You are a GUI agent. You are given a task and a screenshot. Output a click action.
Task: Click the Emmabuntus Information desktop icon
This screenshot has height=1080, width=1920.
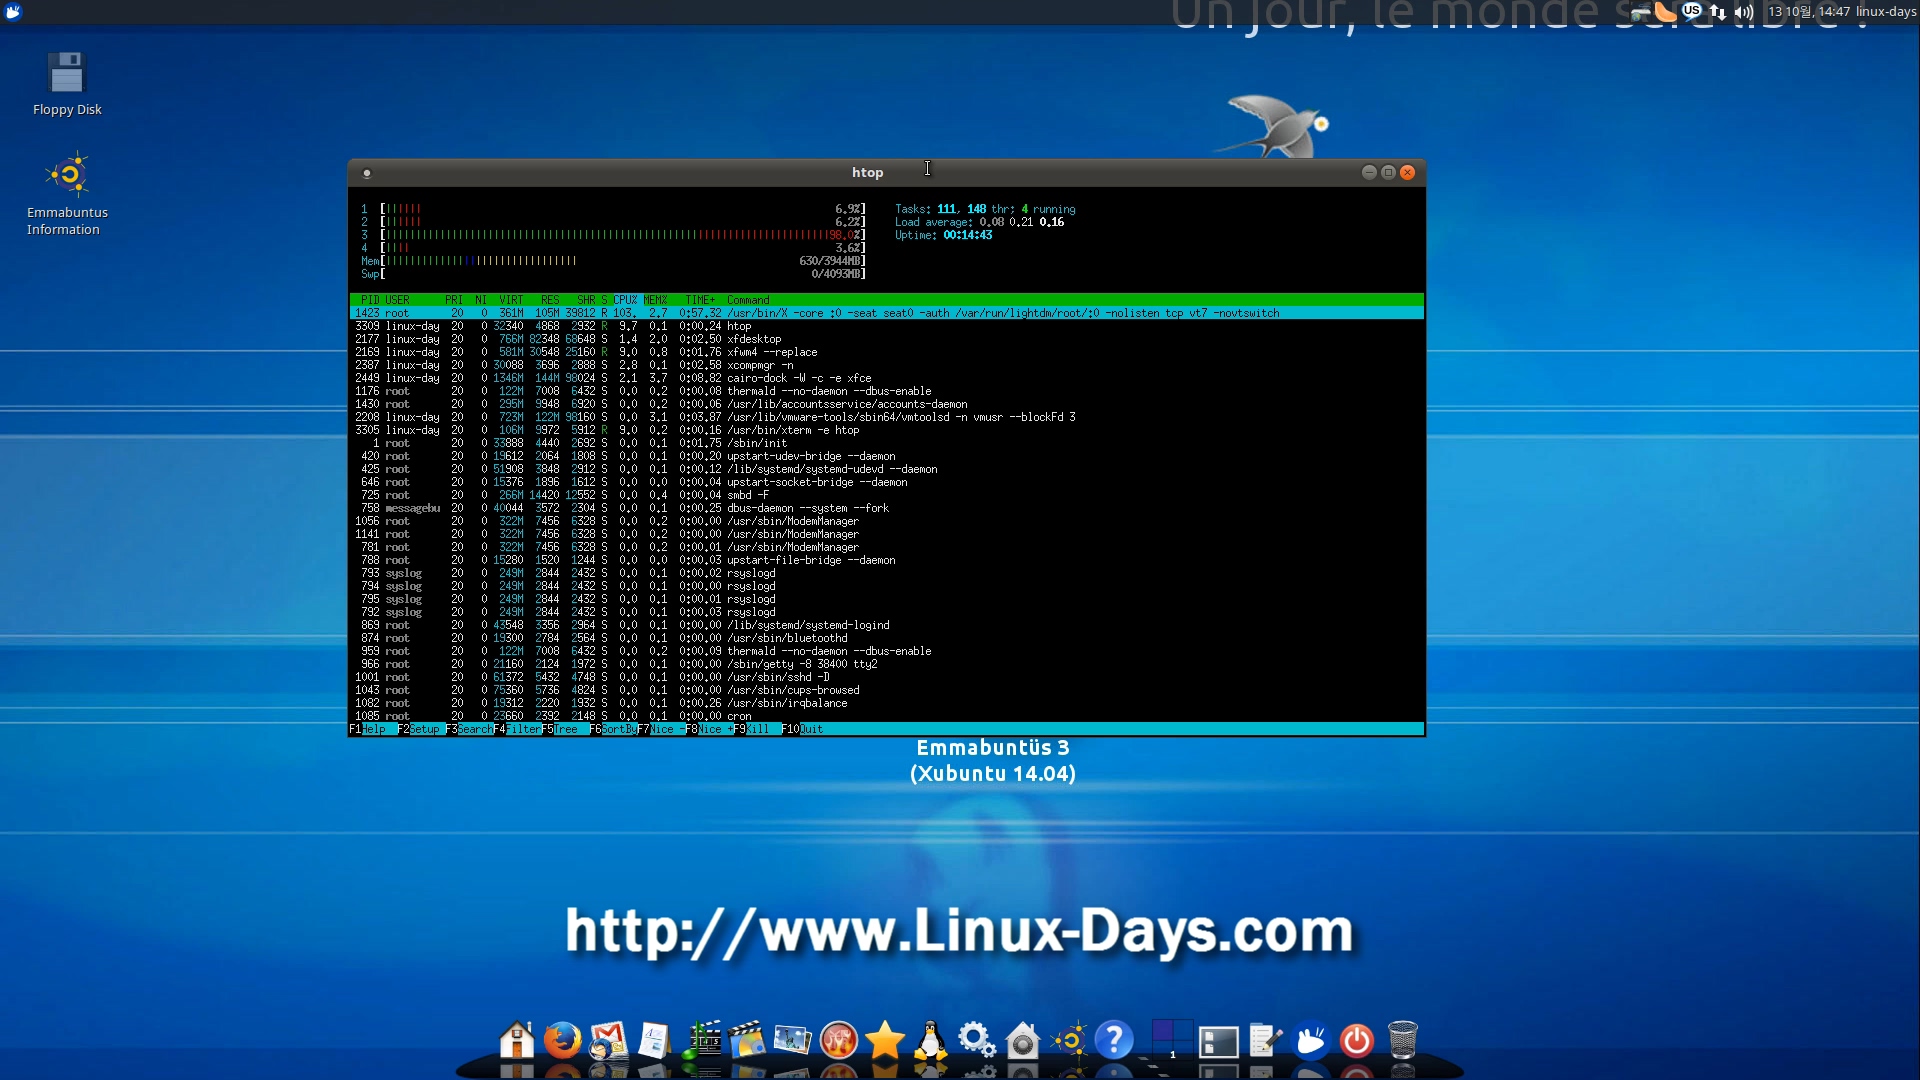(x=67, y=195)
